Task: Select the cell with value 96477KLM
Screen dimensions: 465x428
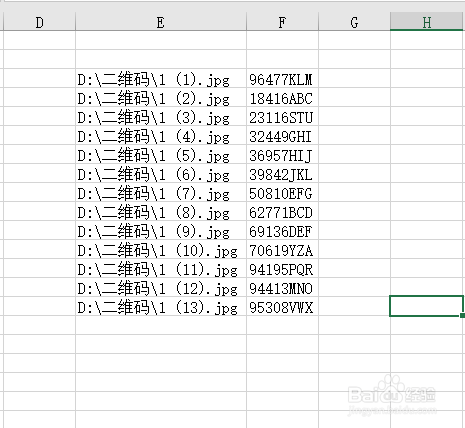Action: (x=282, y=78)
